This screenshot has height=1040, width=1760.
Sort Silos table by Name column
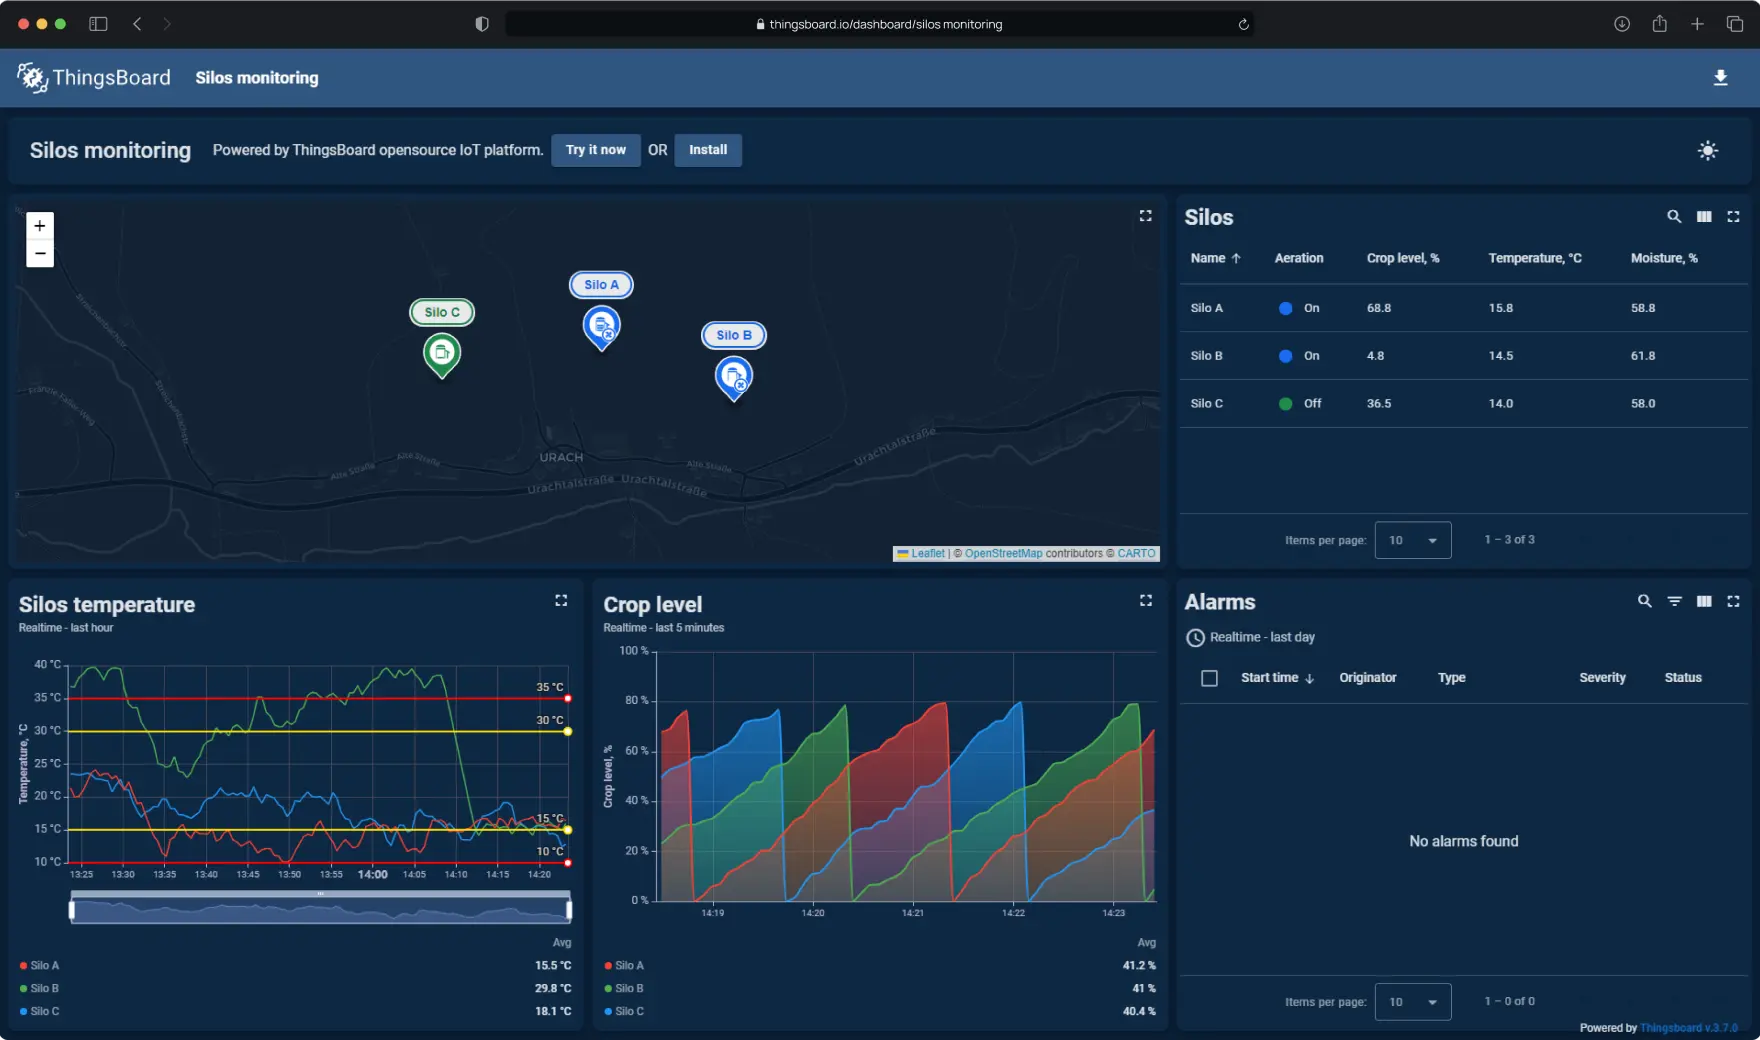pos(1215,258)
